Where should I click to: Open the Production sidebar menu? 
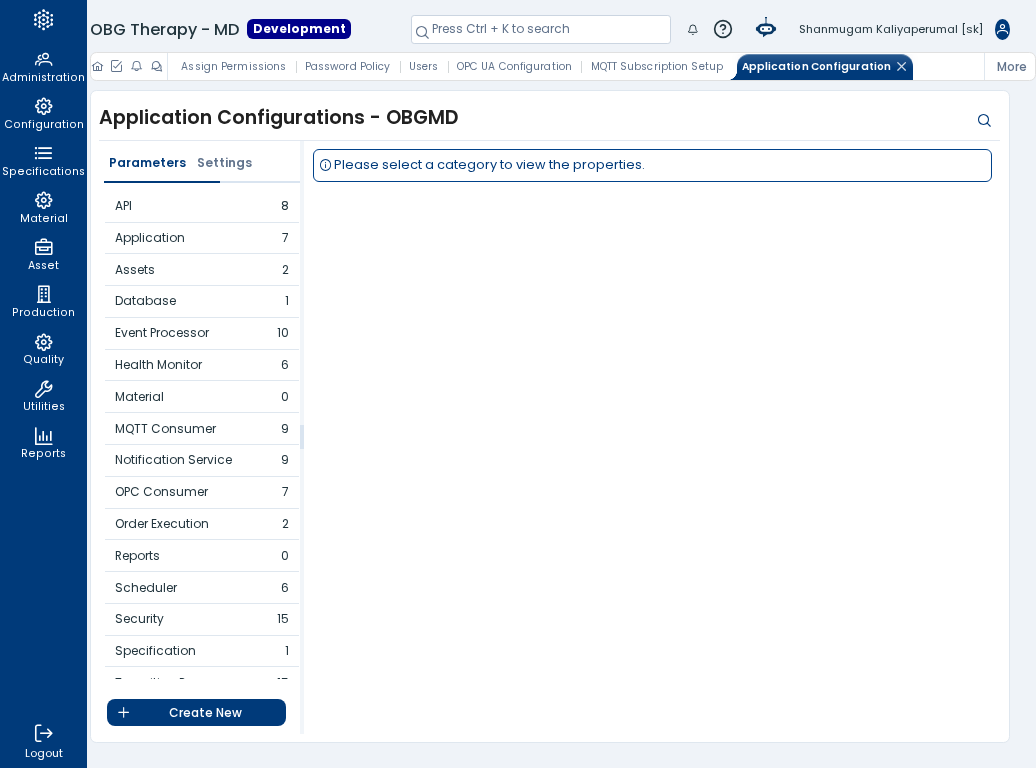click(x=44, y=302)
